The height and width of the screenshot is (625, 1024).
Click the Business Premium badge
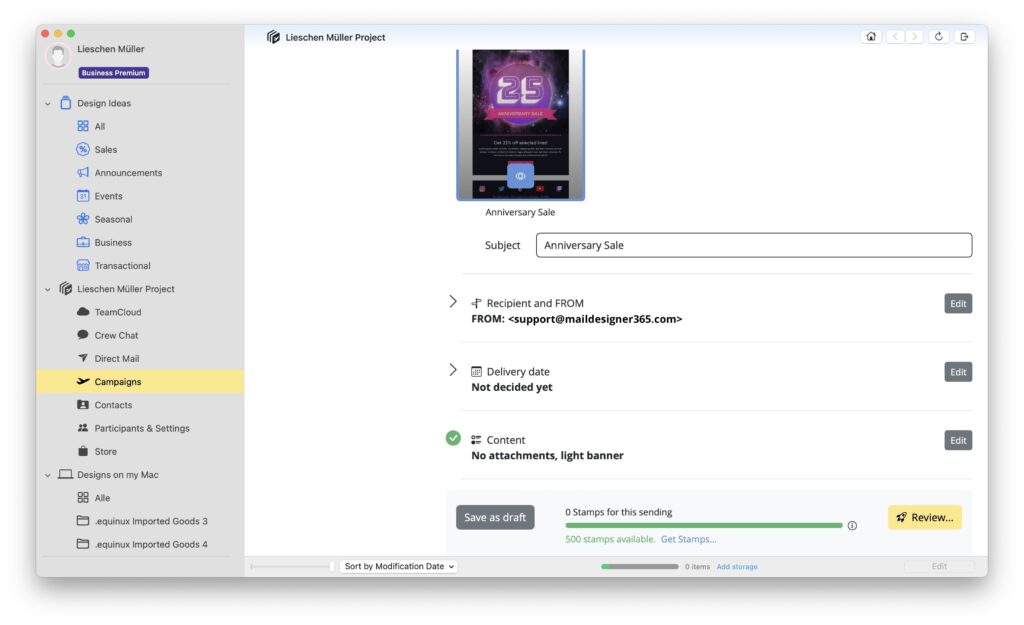click(114, 72)
